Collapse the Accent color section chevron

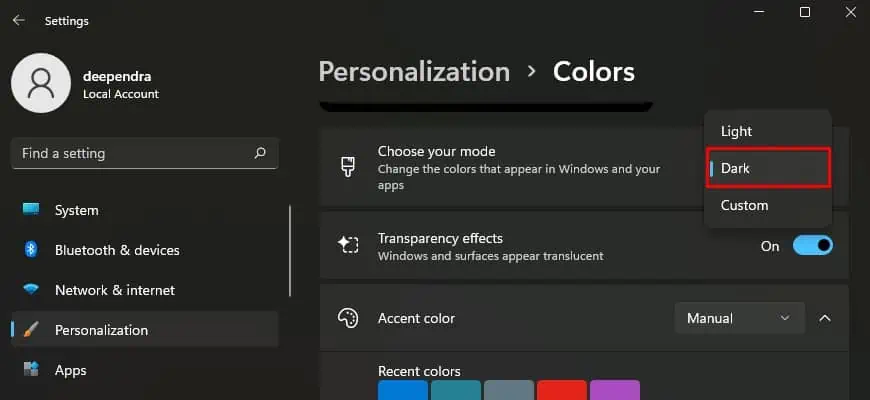(825, 318)
